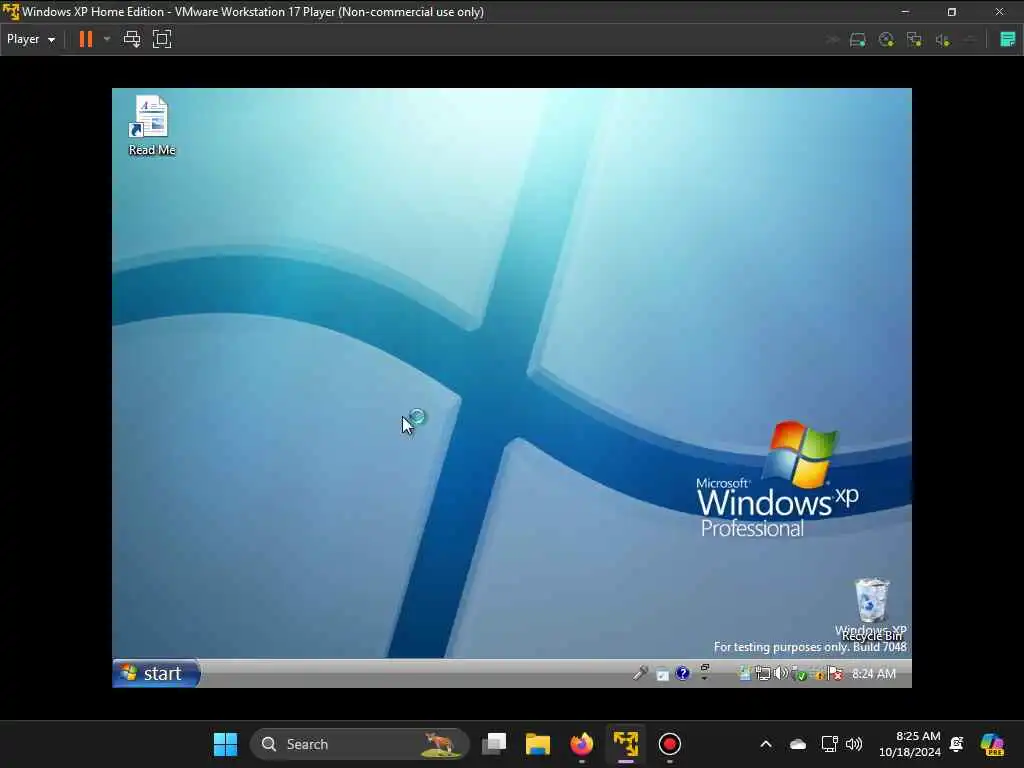Click VMware Player icon on host taskbar
The height and width of the screenshot is (768, 1024).
(626, 744)
